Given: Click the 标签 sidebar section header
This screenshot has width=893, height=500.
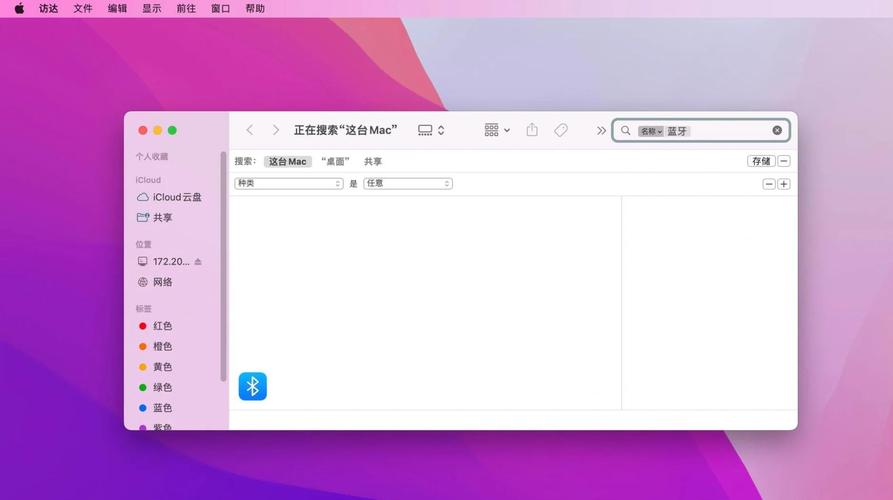Looking at the screenshot, I should coord(144,309).
